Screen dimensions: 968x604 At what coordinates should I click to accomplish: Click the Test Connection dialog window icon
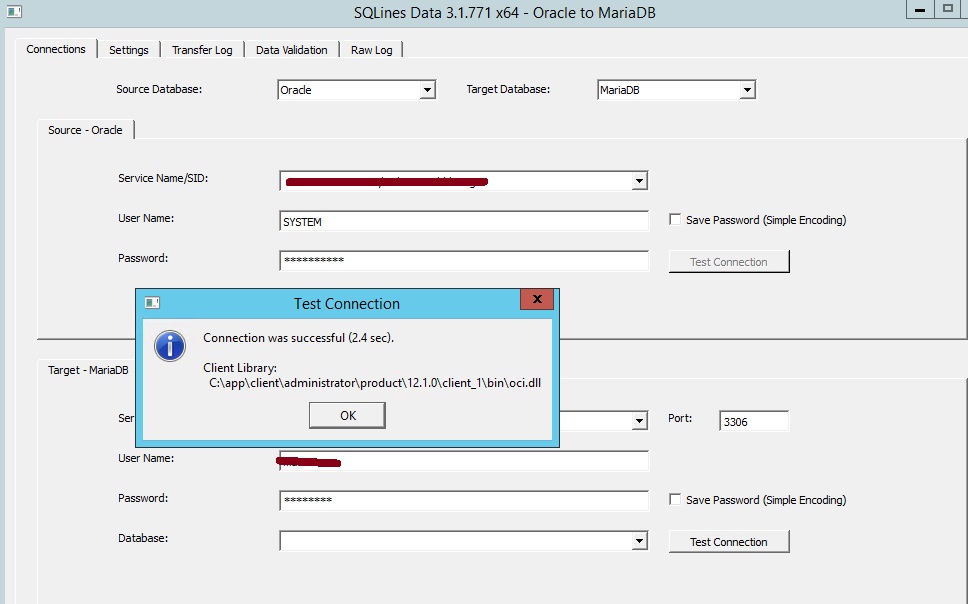point(152,303)
